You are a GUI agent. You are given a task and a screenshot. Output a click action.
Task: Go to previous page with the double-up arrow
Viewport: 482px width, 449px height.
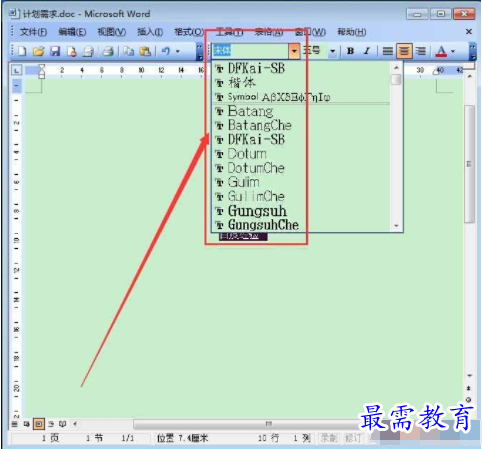[x=469, y=388]
